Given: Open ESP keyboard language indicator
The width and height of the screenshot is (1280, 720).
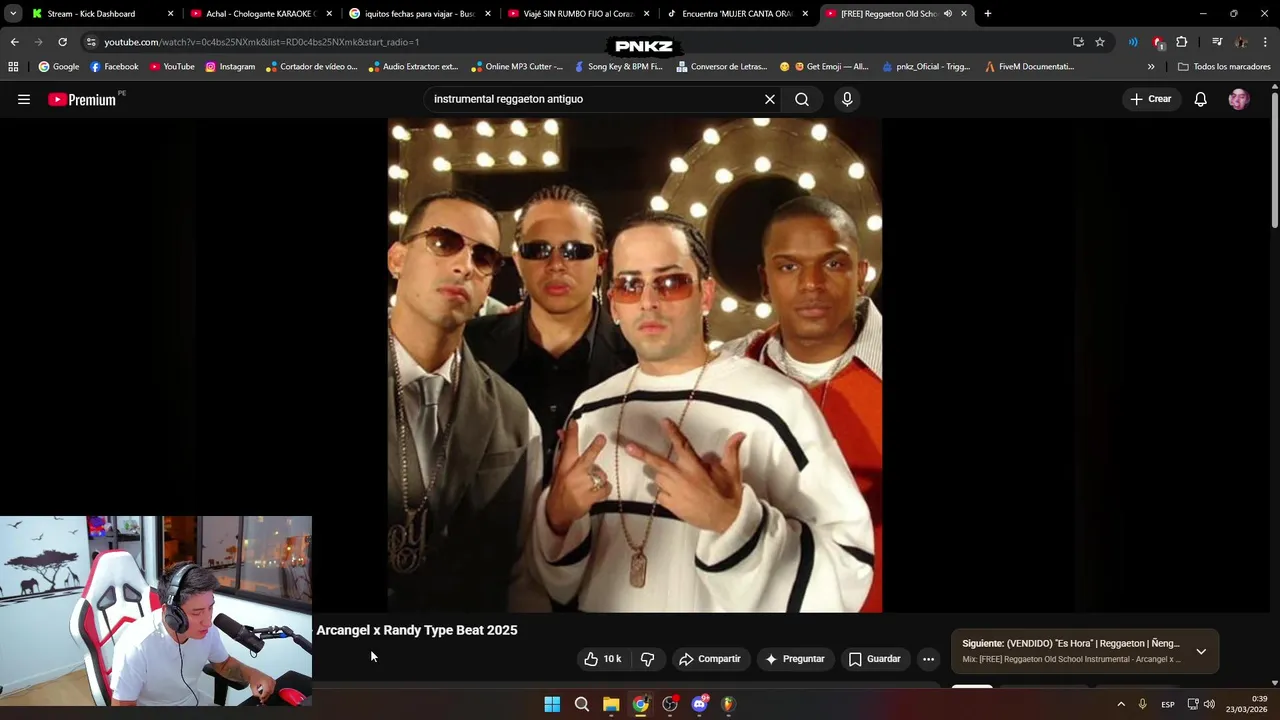Looking at the screenshot, I should pos(1168,704).
